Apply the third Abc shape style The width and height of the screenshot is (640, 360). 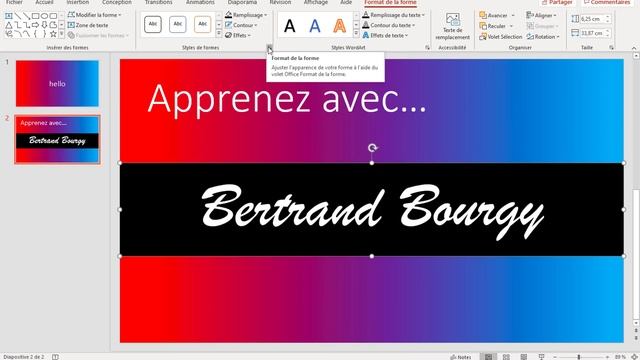(202, 24)
